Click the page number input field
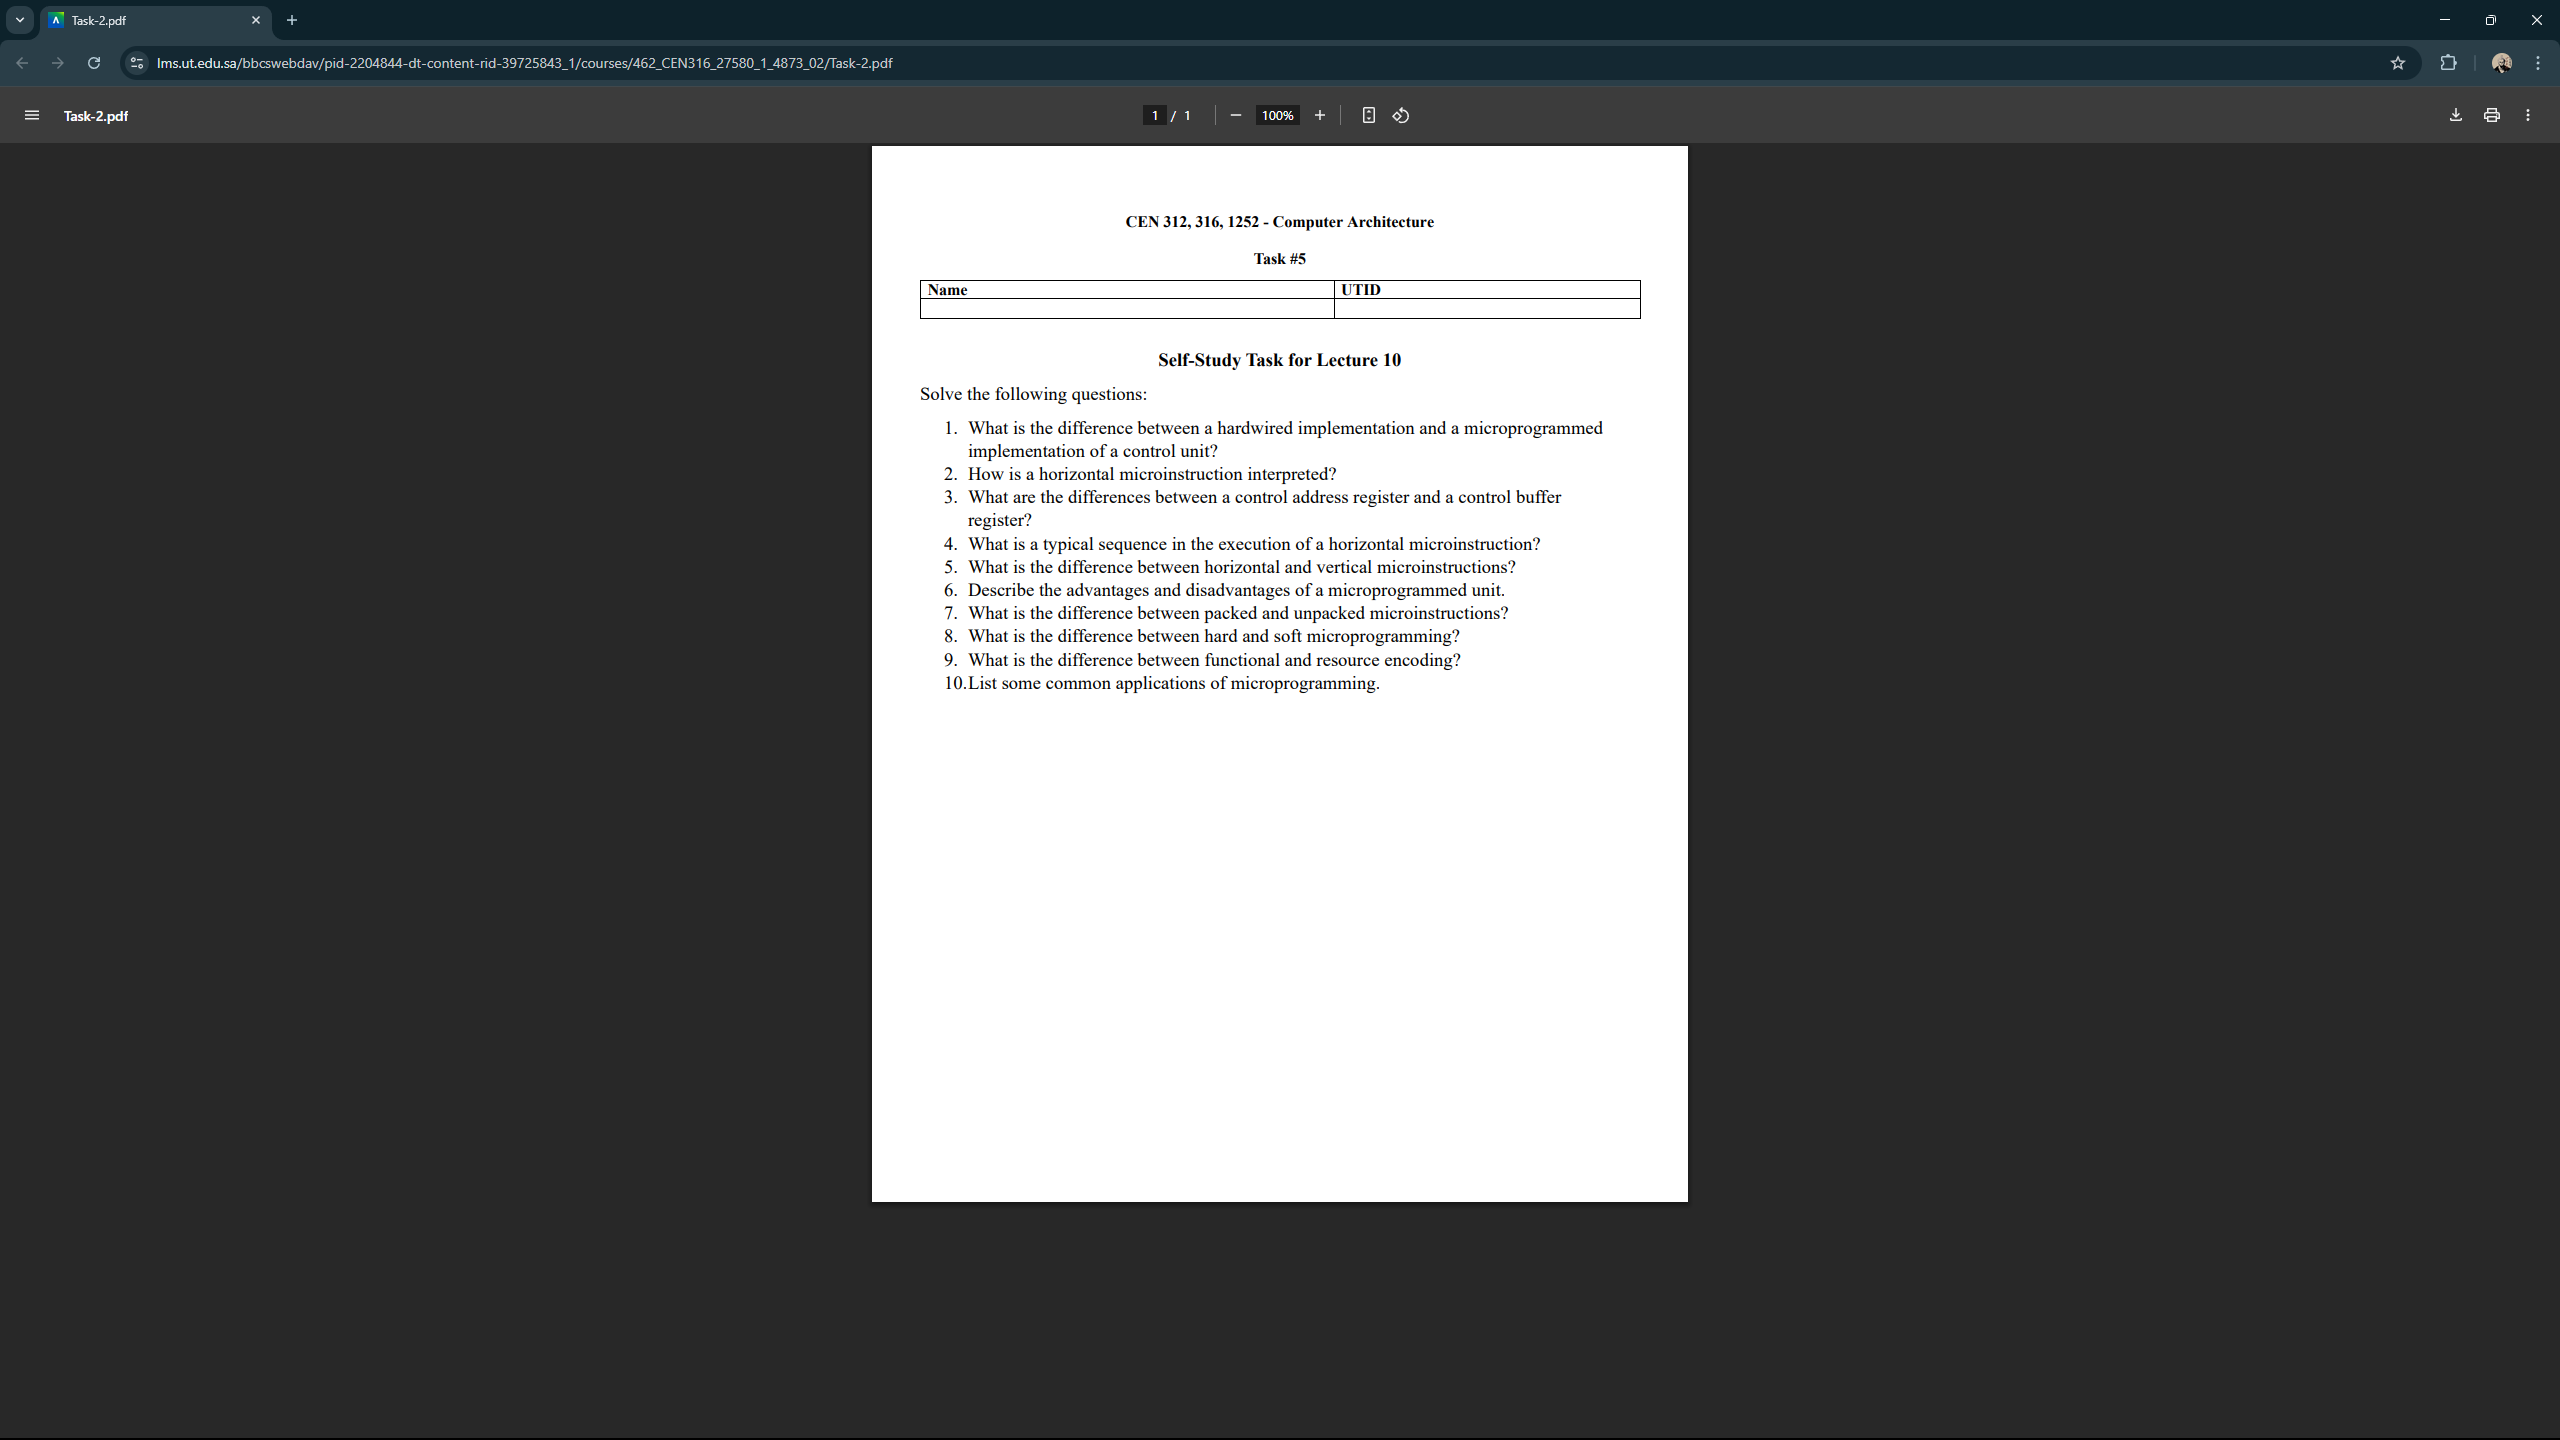This screenshot has width=2560, height=1440. [x=1154, y=116]
